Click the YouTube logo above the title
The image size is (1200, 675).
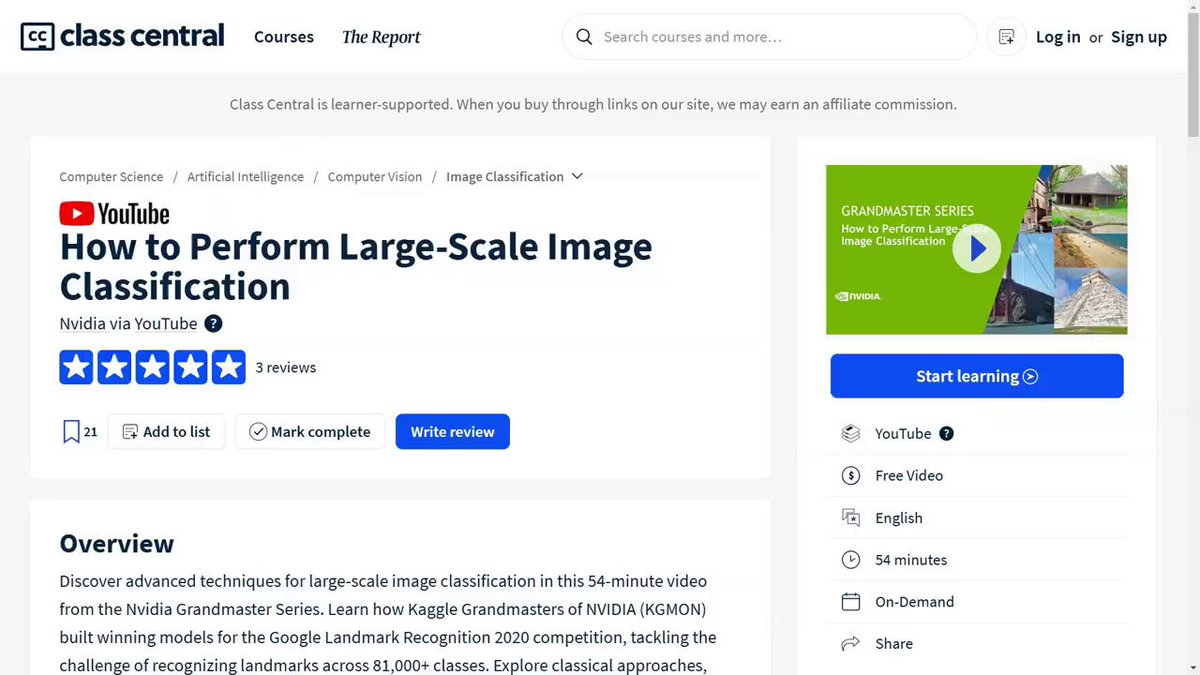pos(115,214)
